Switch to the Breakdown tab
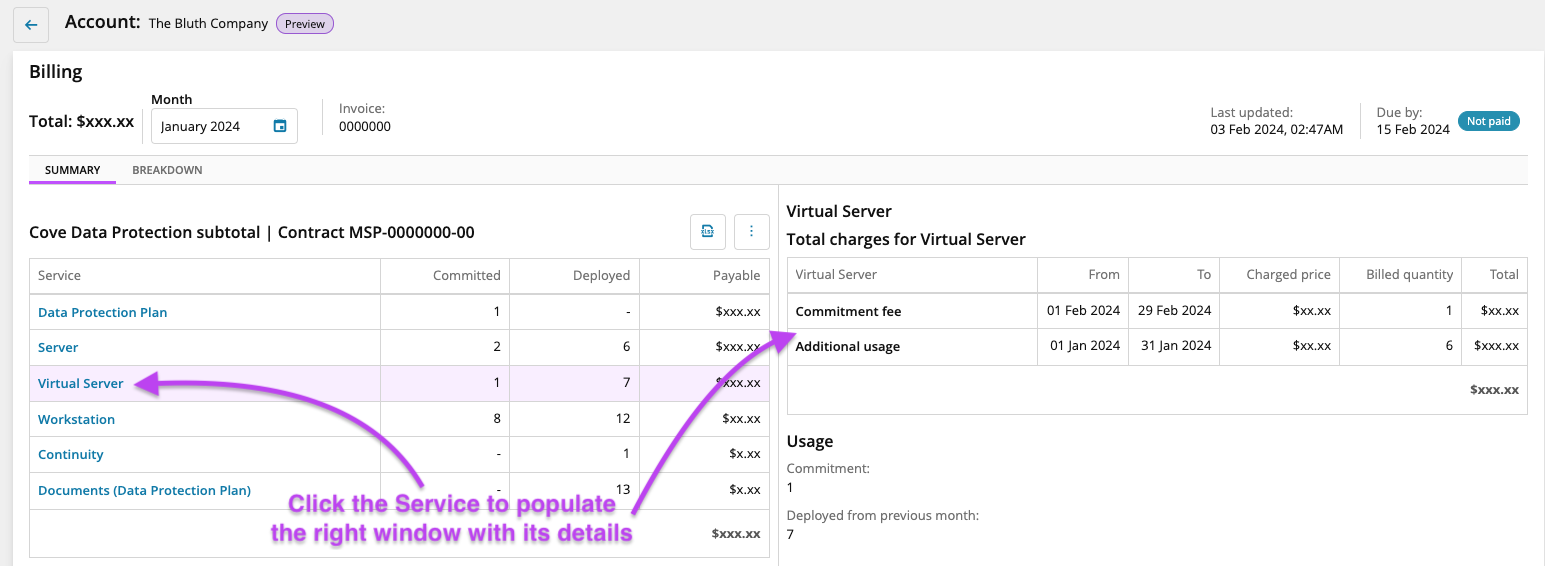This screenshot has width=1545, height=566. (x=167, y=170)
